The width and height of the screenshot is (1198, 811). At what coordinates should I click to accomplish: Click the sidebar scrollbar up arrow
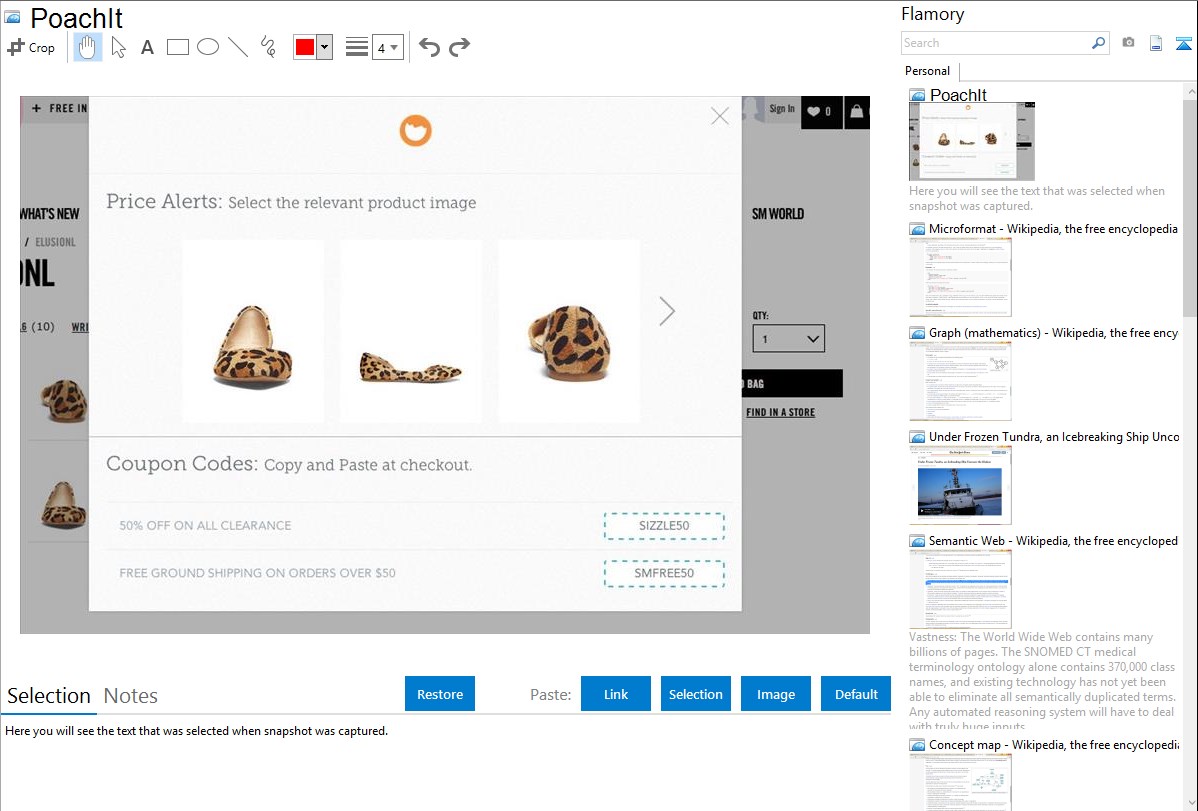coord(1191,92)
